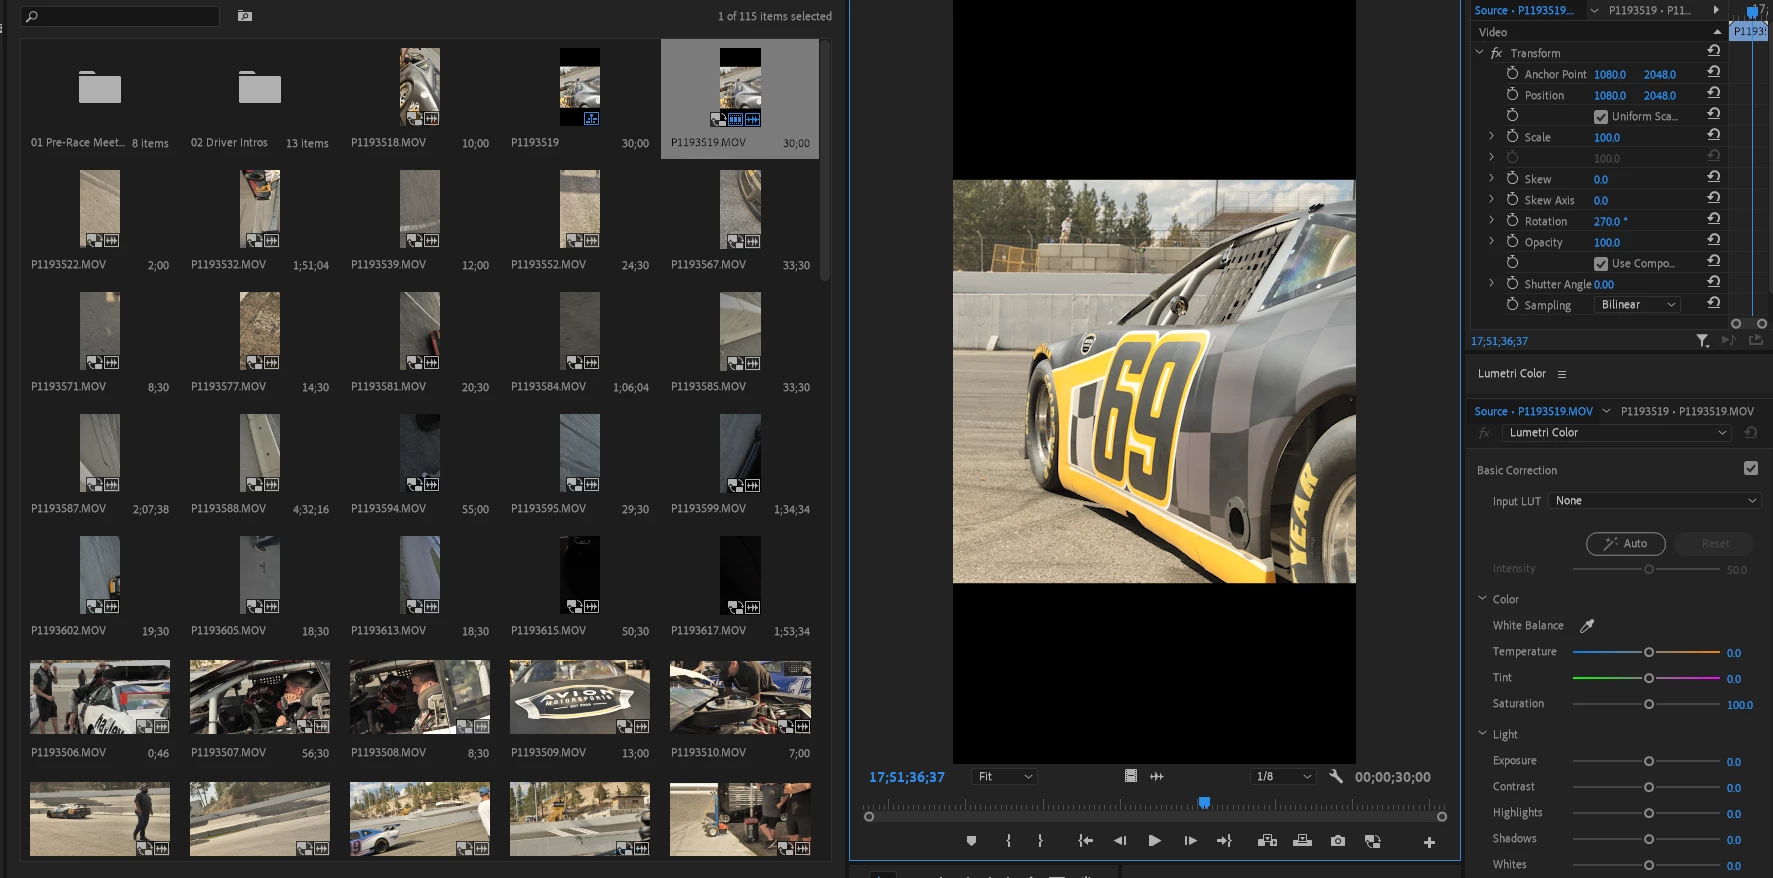This screenshot has height=878, width=1773.
Task: Click the find bin icon beside search
Action: point(245,16)
